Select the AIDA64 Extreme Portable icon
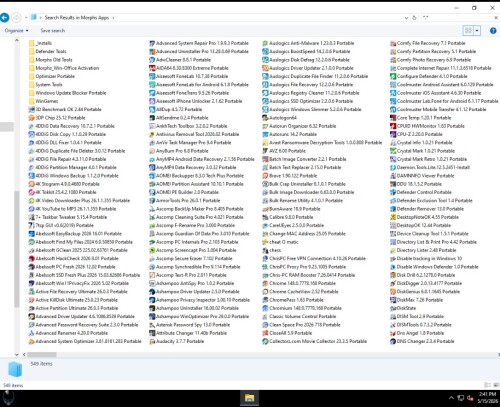The image size is (500, 407). 152,68
